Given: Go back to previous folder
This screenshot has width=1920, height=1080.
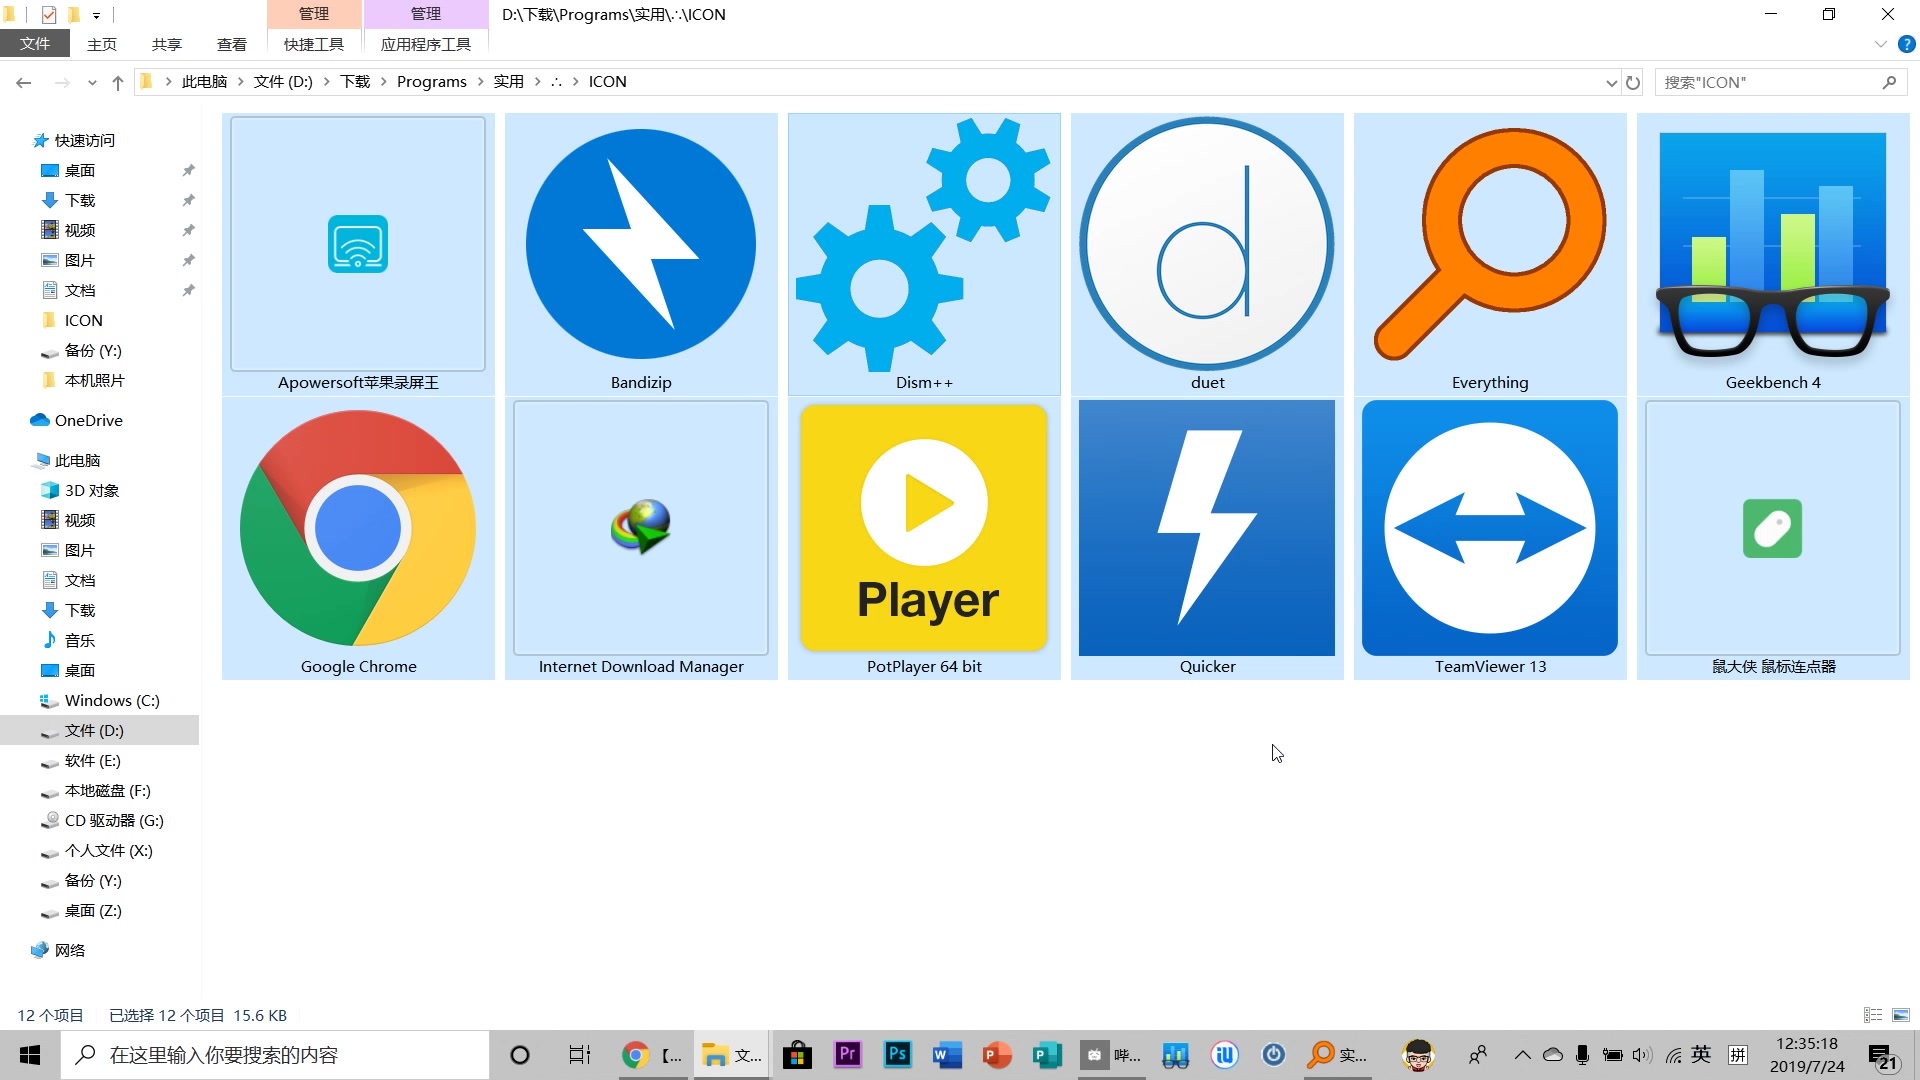Looking at the screenshot, I should [24, 82].
